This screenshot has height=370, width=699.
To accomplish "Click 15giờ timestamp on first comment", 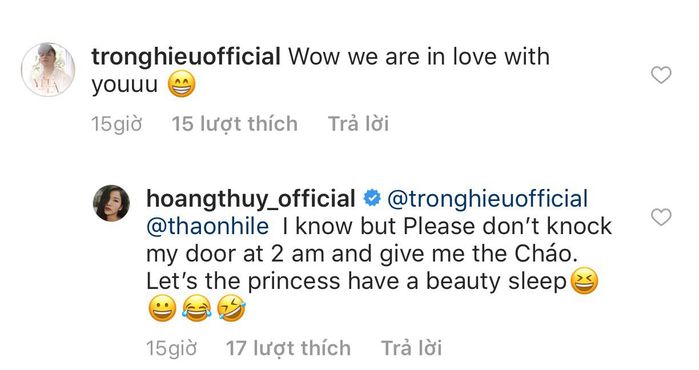I will pos(117,124).
